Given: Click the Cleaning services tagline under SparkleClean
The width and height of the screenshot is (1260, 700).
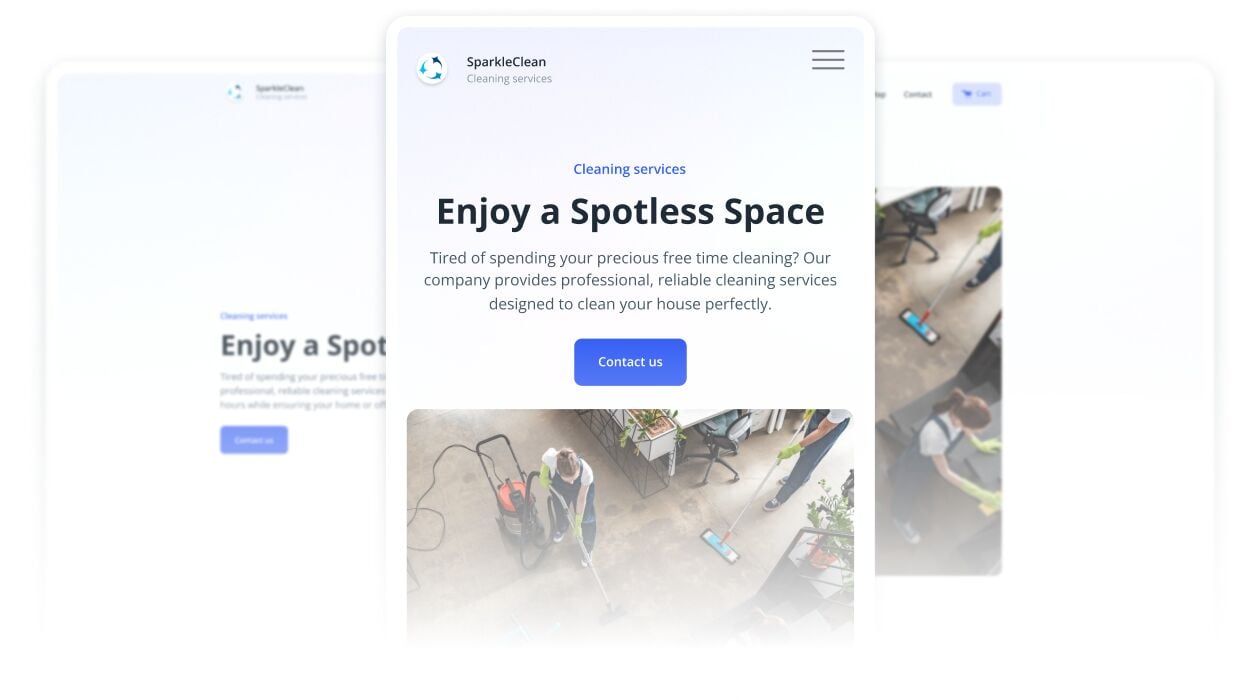Looking at the screenshot, I should point(509,79).
